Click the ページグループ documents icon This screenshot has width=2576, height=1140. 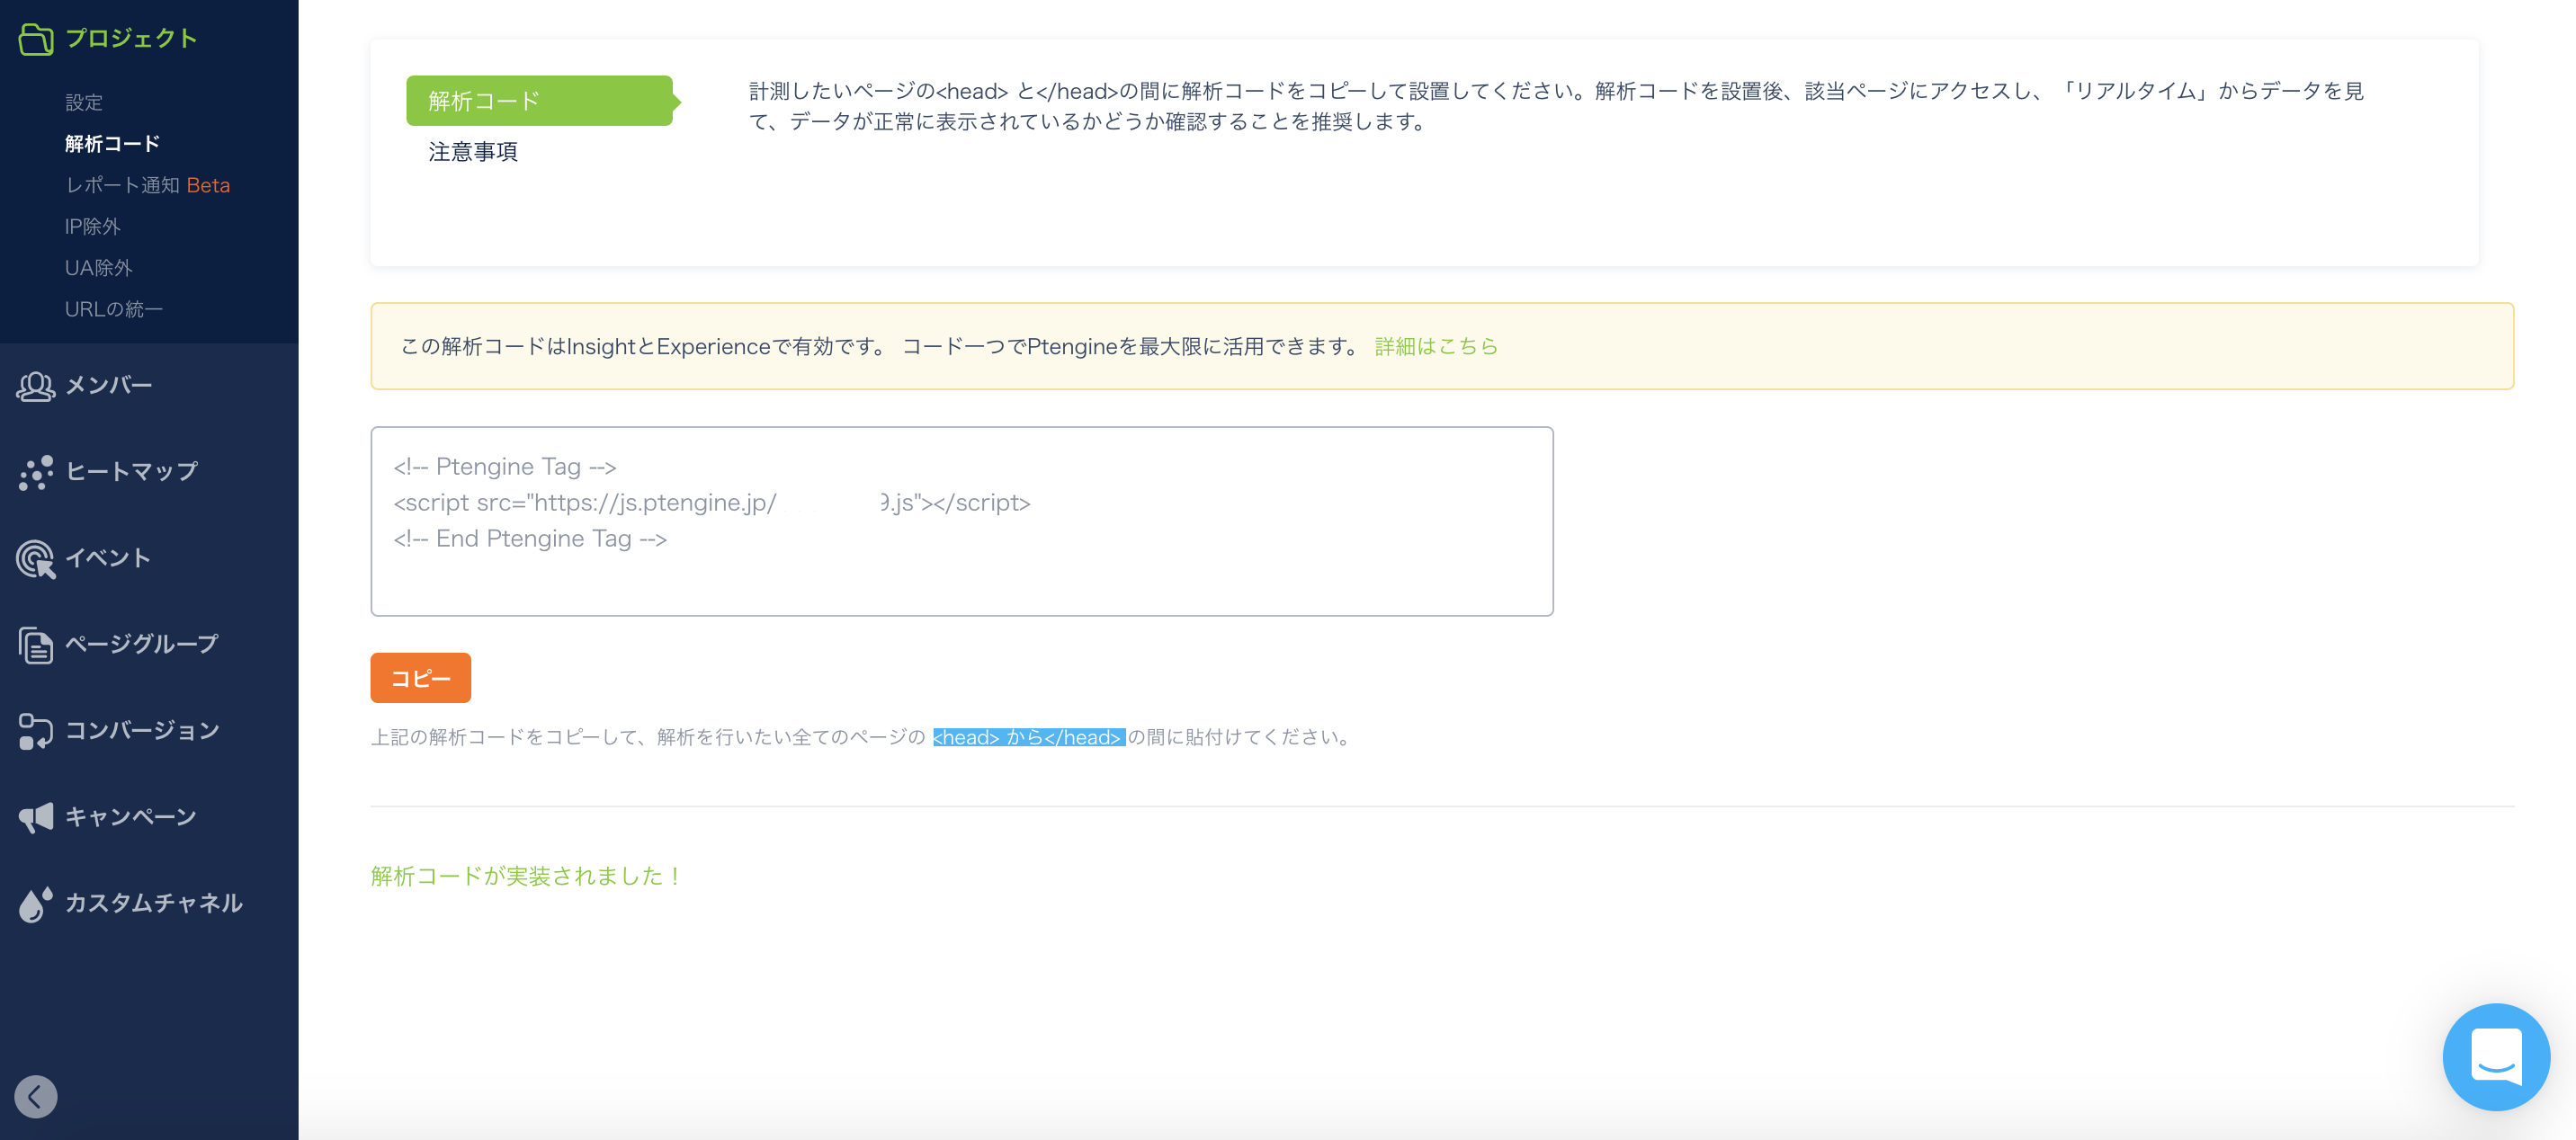click(x=36, y=645)
